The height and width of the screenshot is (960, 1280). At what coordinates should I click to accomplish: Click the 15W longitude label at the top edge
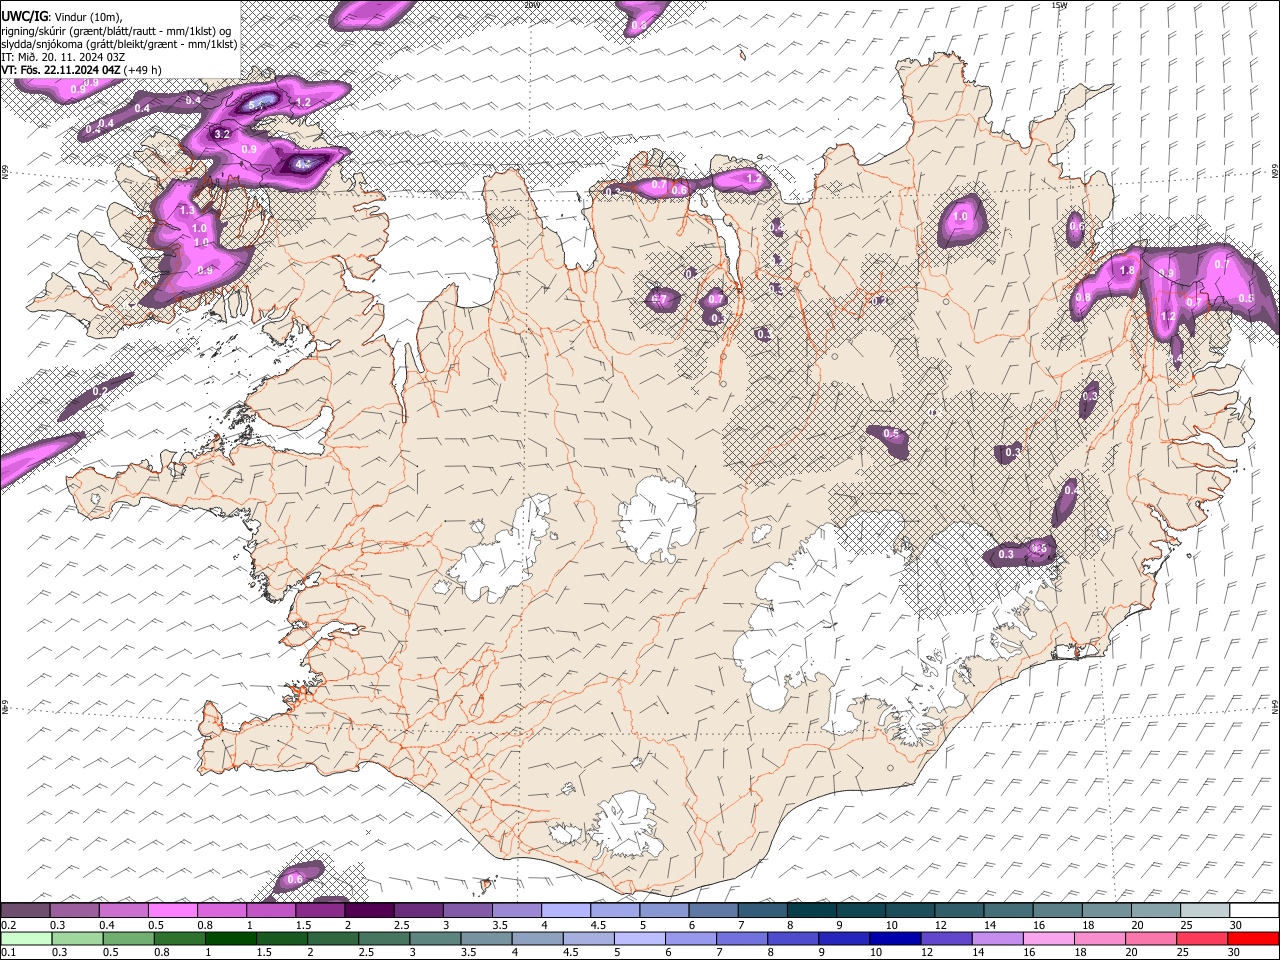click(x=1059, y=5)
